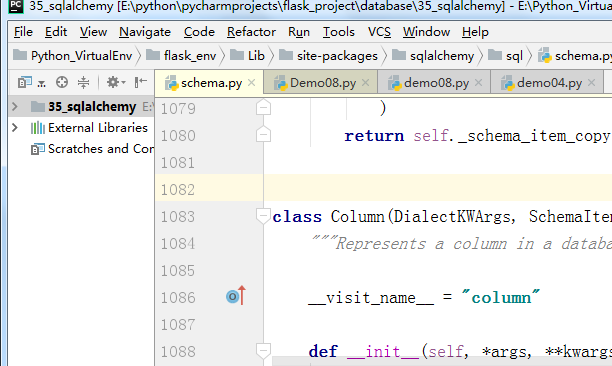This screenshot has width=612, height=366.
Task: Click the Column class name in code
Action: click(358, 217)
